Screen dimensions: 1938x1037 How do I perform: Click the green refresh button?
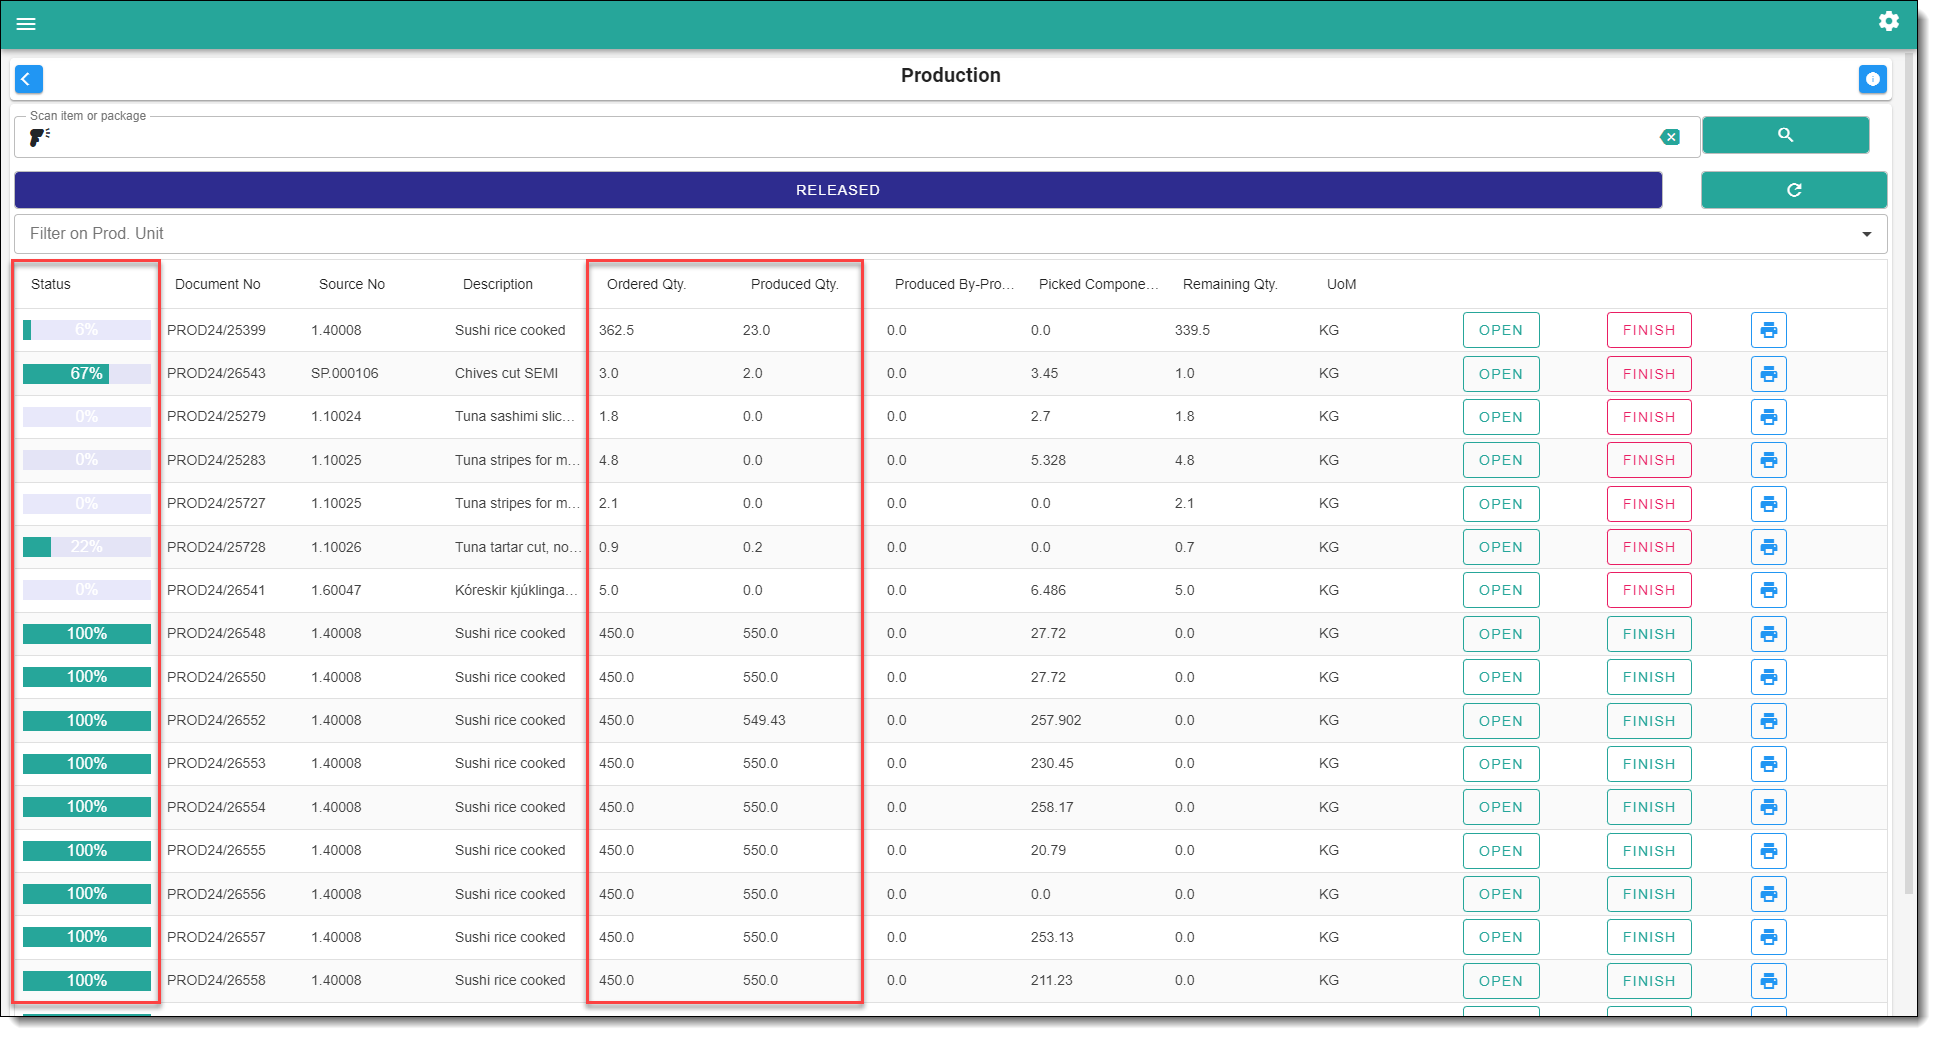coord(1793,190)
